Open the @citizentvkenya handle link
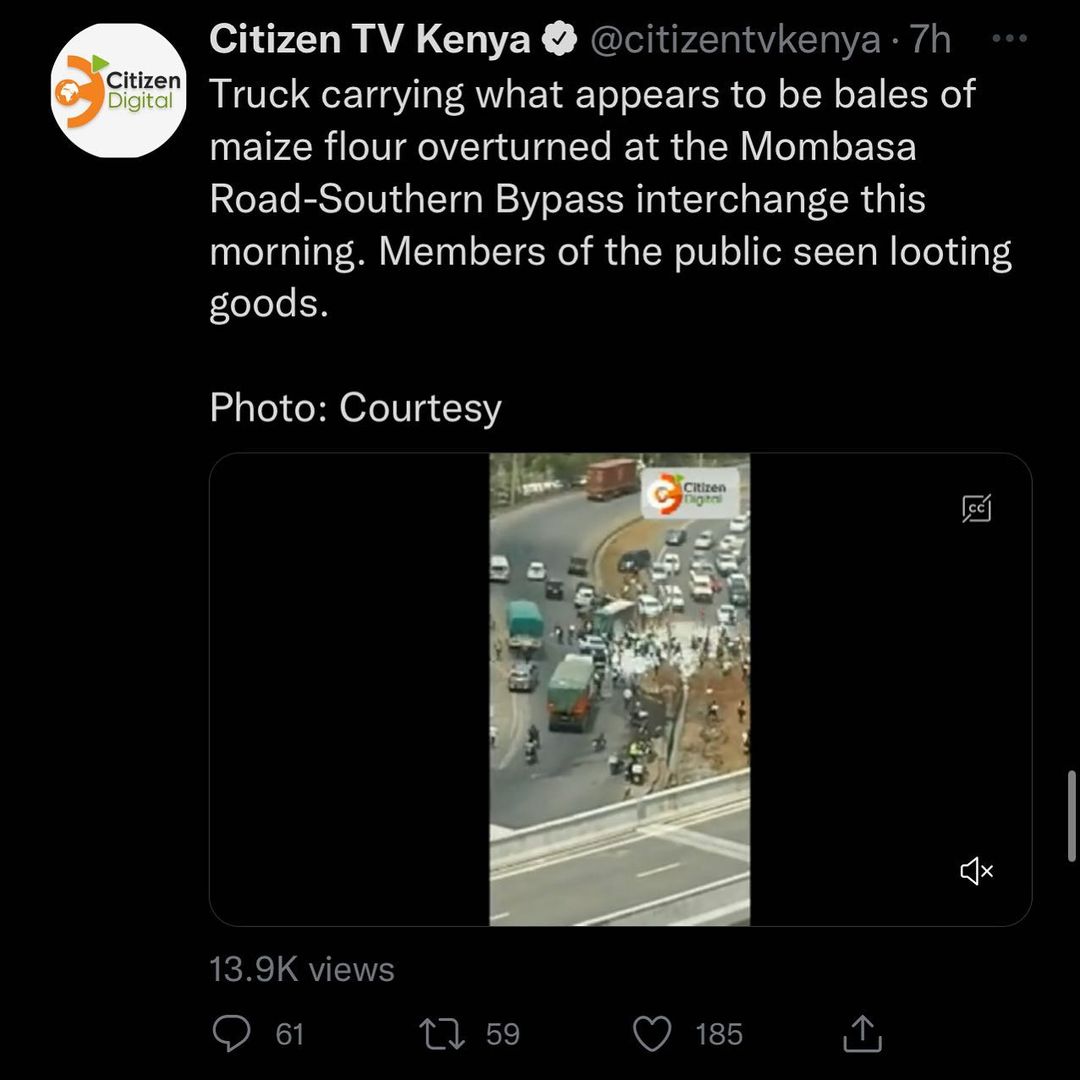Viewport: 1080px width, 1080px height. pyautogui.click(x=736, y=40)
